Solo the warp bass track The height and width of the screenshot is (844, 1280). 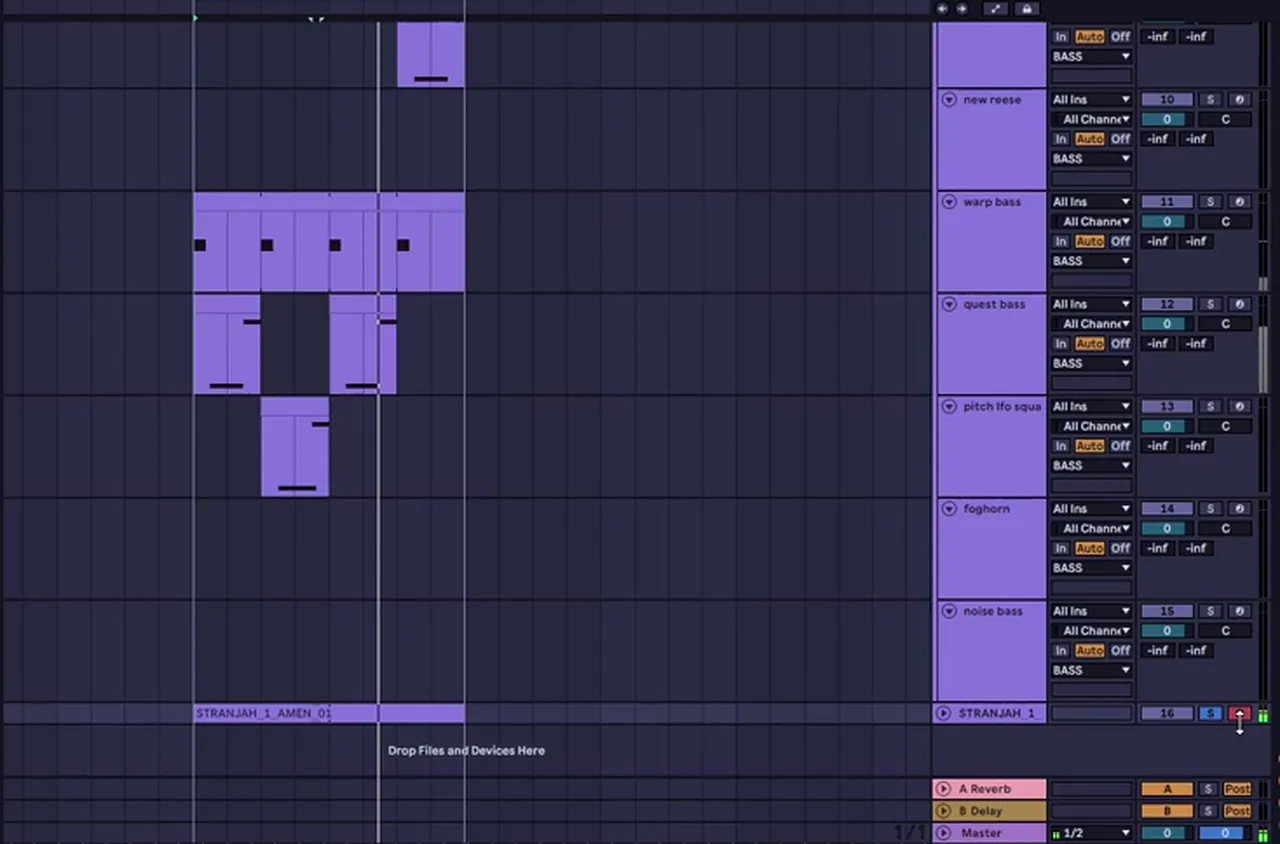(1210, 202)
